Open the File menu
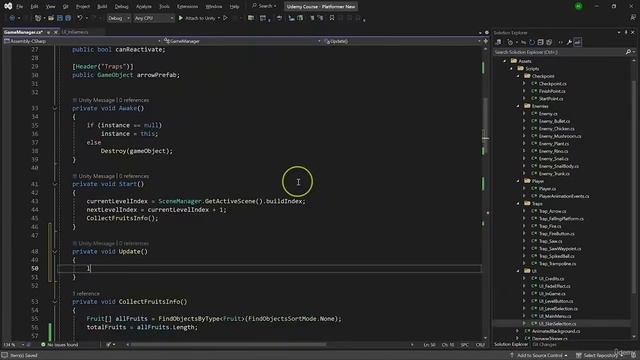 click(19, 7)
